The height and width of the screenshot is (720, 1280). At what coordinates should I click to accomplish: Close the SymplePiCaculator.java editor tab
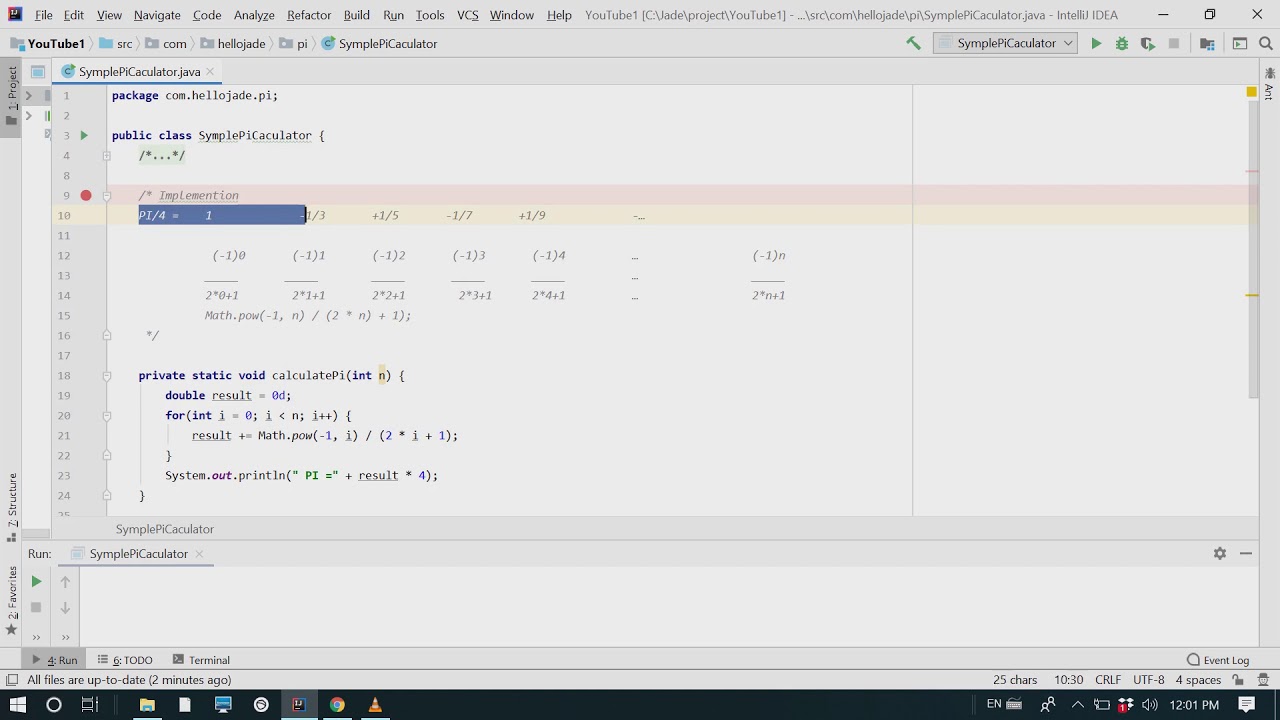click(x=212, y=72)
